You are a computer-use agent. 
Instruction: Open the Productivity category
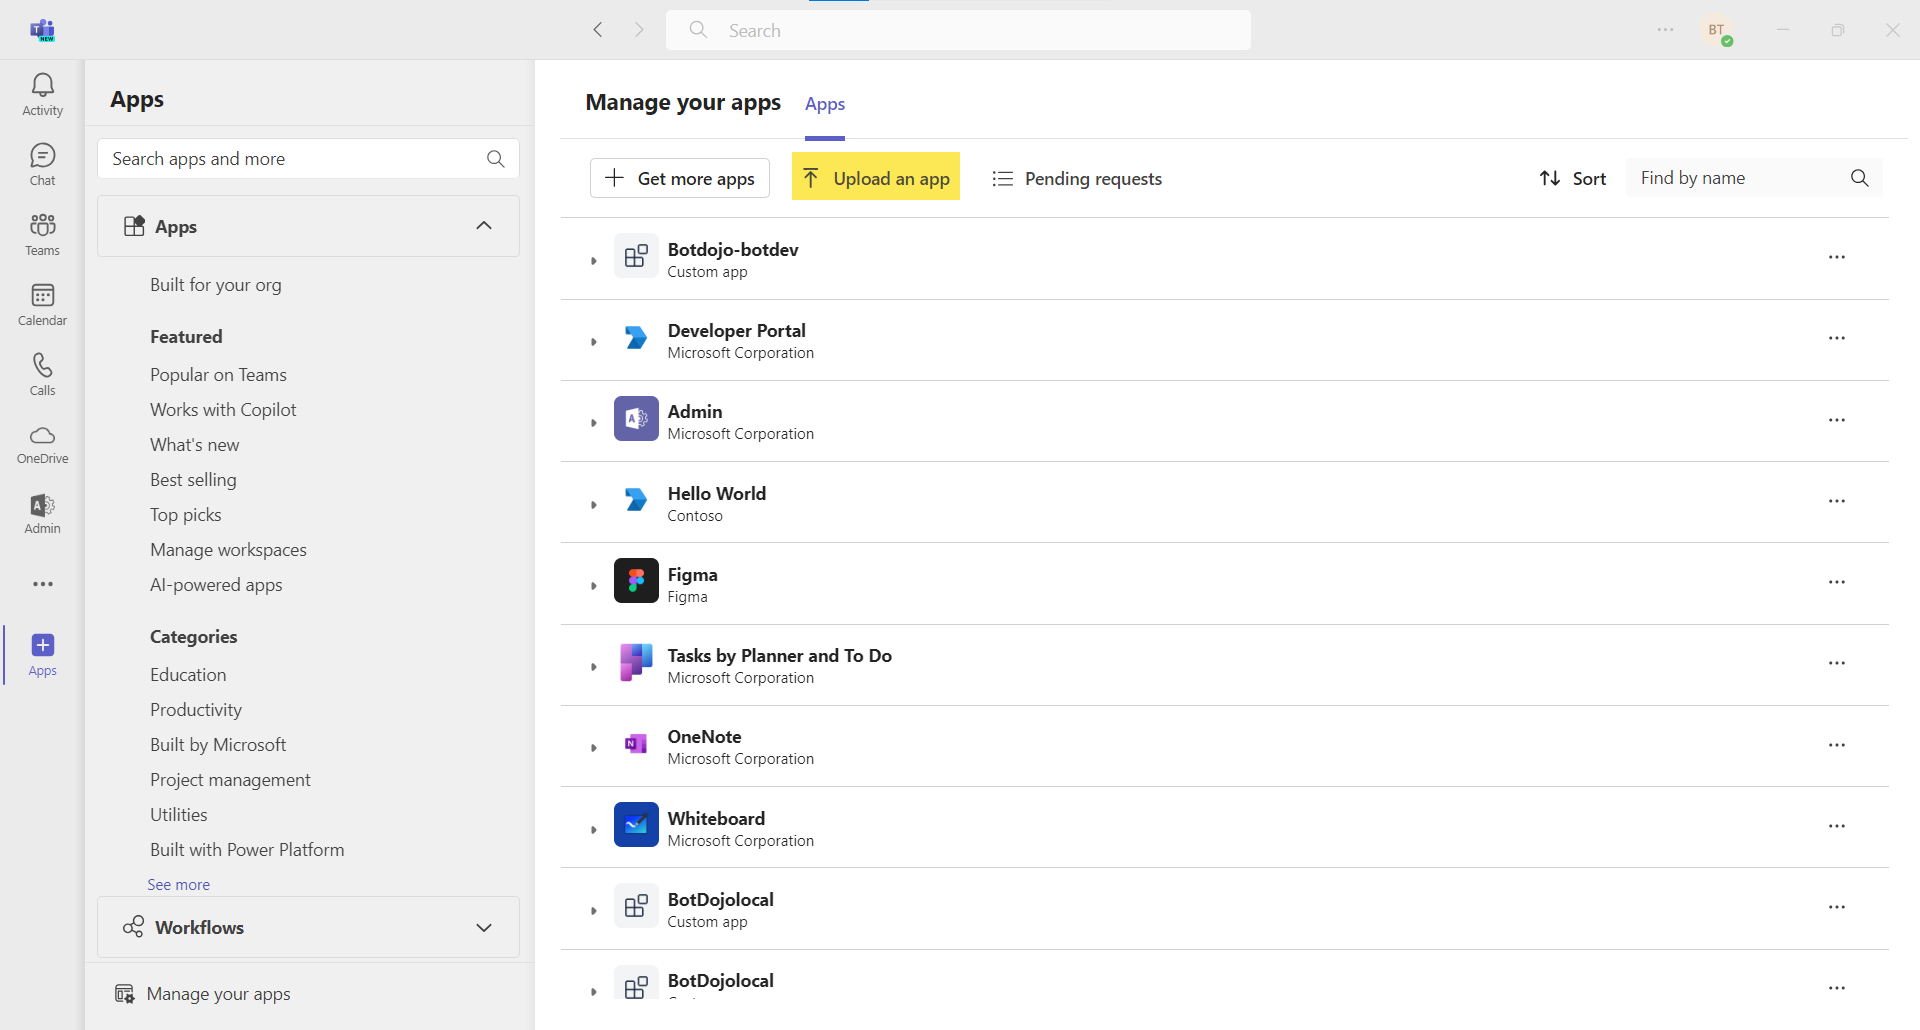pyautogui.click(x=196, y=710)
